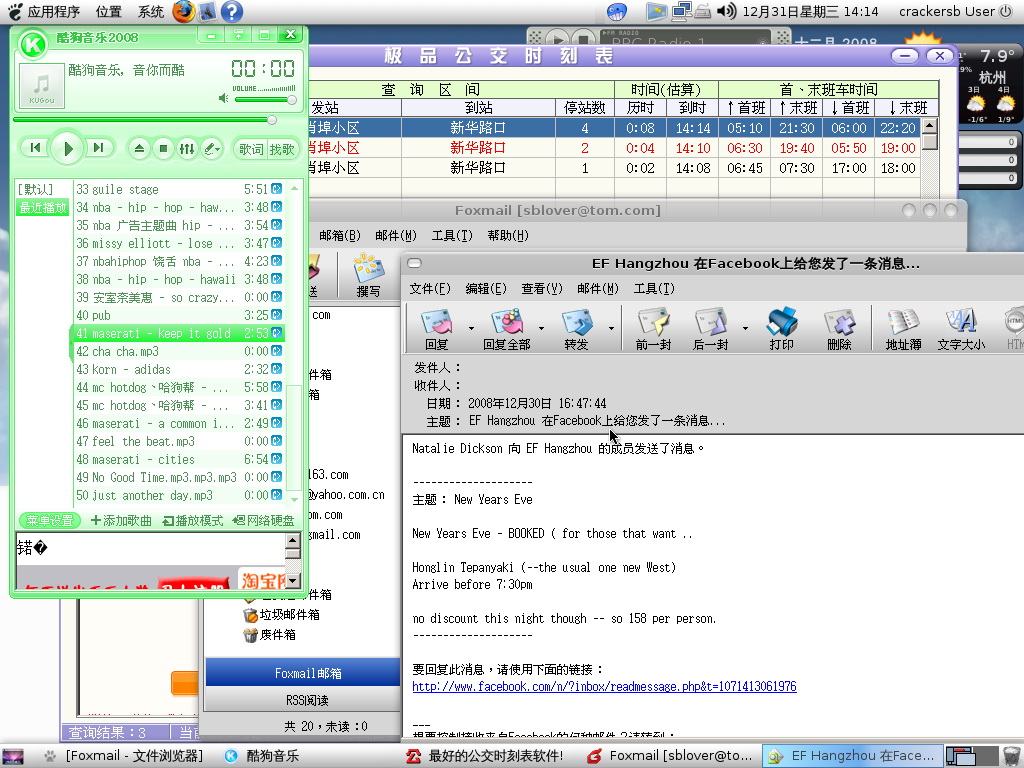Print the email with 打印
Viewport: 1024px width, 768px height.
(782, 328)
